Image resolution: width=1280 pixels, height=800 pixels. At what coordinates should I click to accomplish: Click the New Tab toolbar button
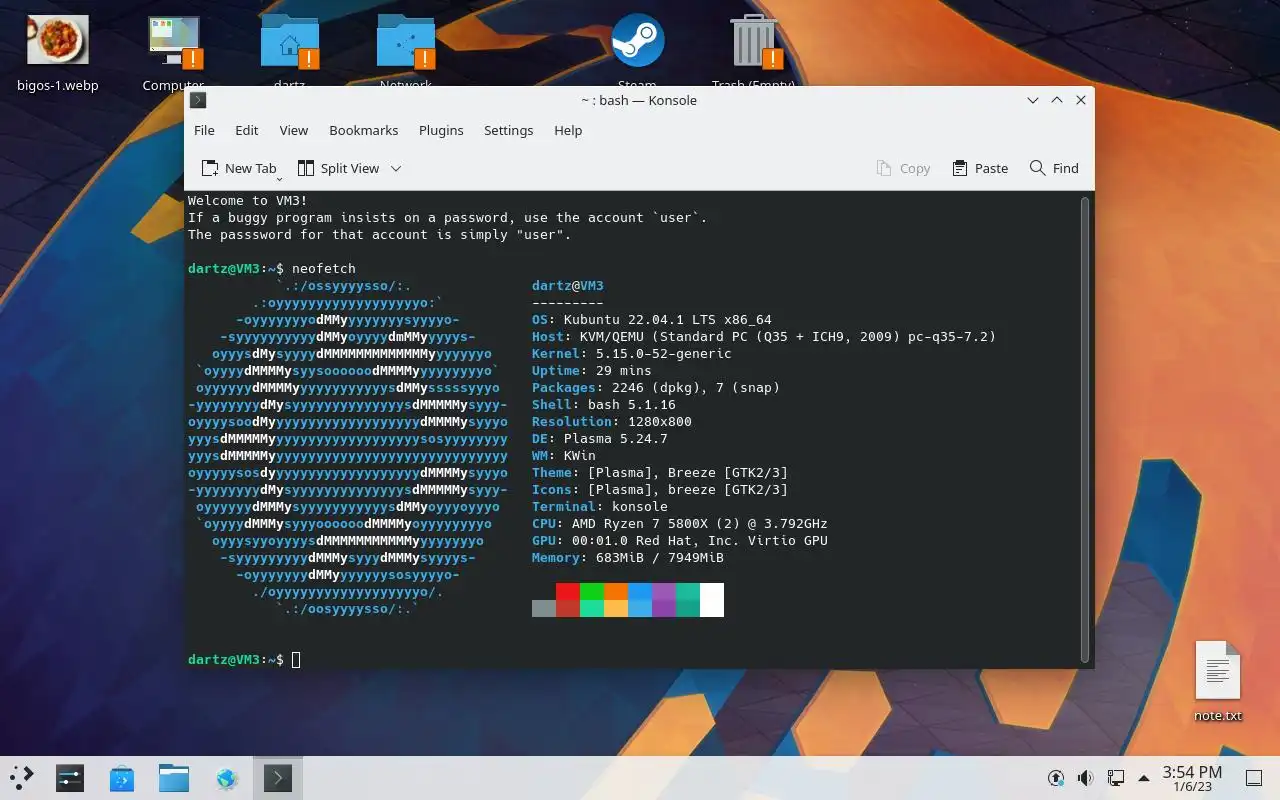point(239,168)
